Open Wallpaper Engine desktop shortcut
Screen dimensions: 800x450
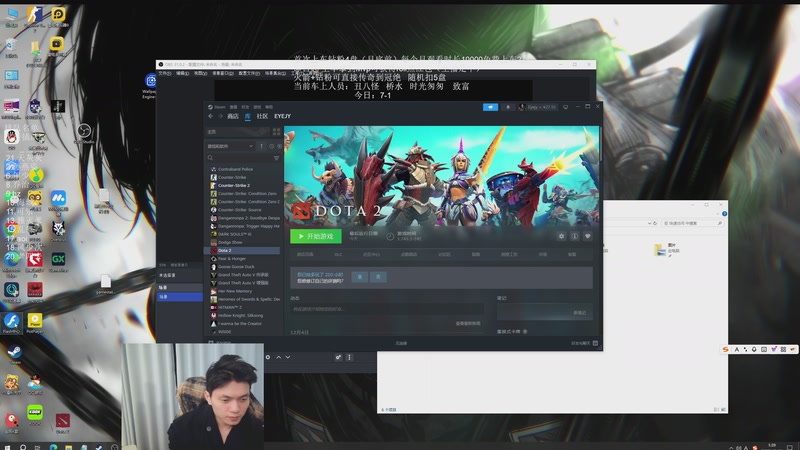[x=149, y=85]
